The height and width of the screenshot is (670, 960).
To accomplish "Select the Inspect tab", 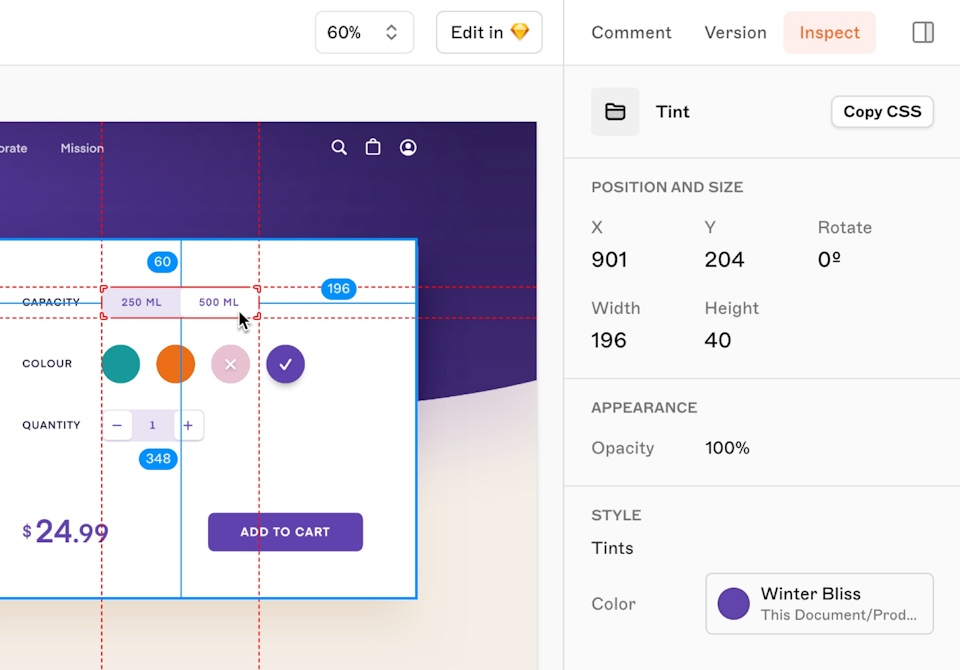I will coord(830,32).
